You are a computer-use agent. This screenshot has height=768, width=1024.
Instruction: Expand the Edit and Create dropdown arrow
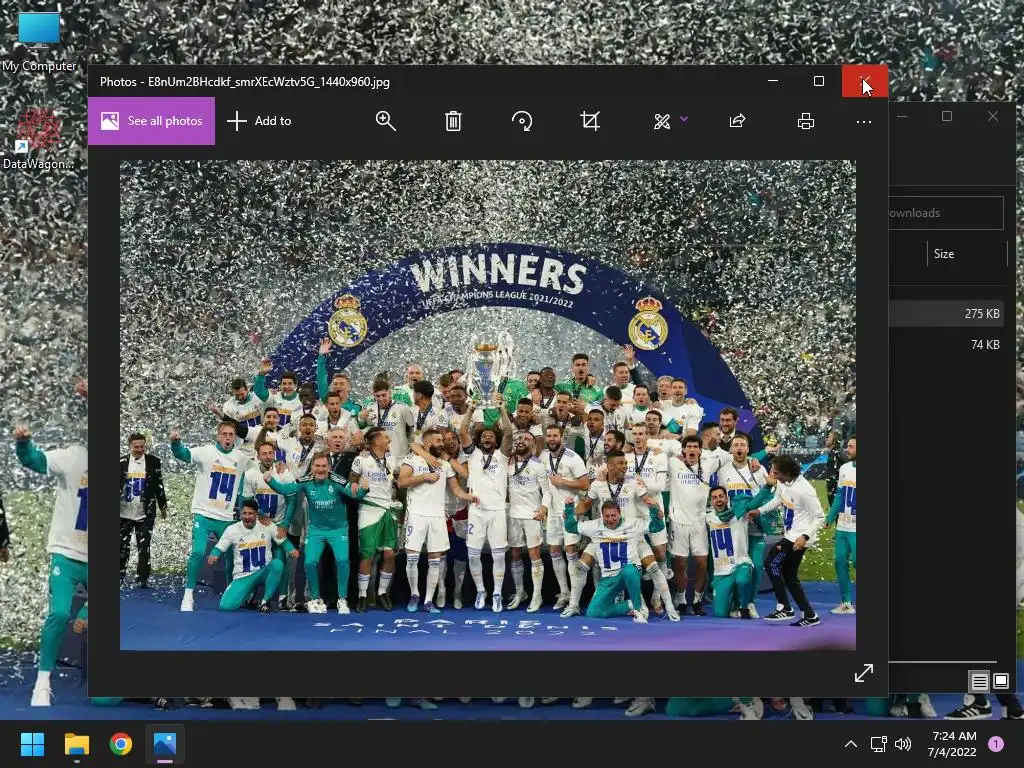(x=684, y=119)
